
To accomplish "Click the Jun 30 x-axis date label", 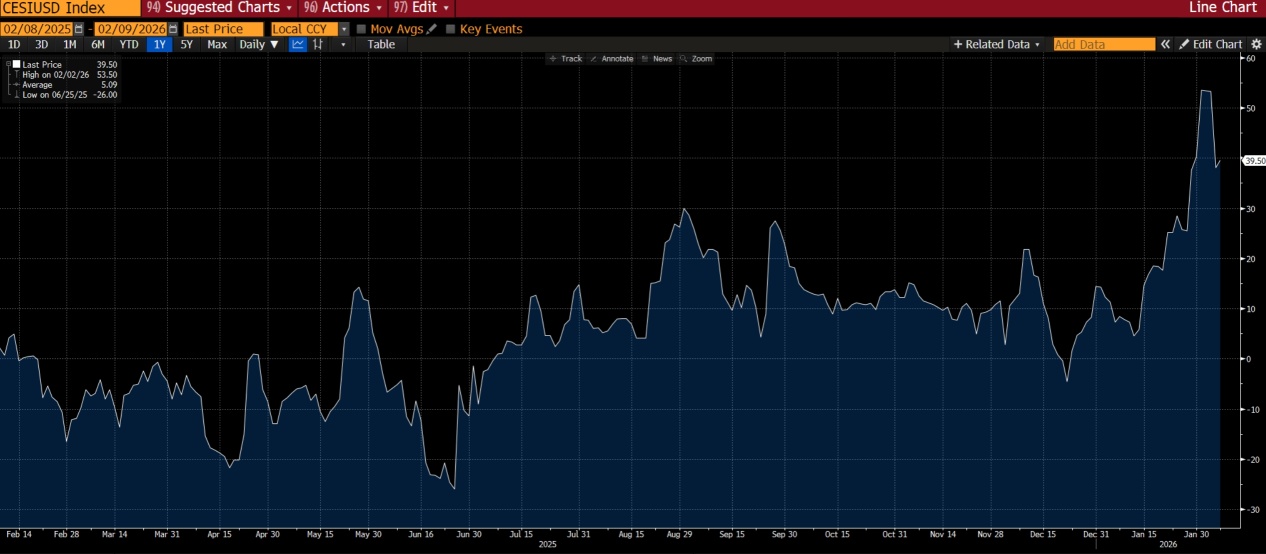I will [x=469, y=535].
